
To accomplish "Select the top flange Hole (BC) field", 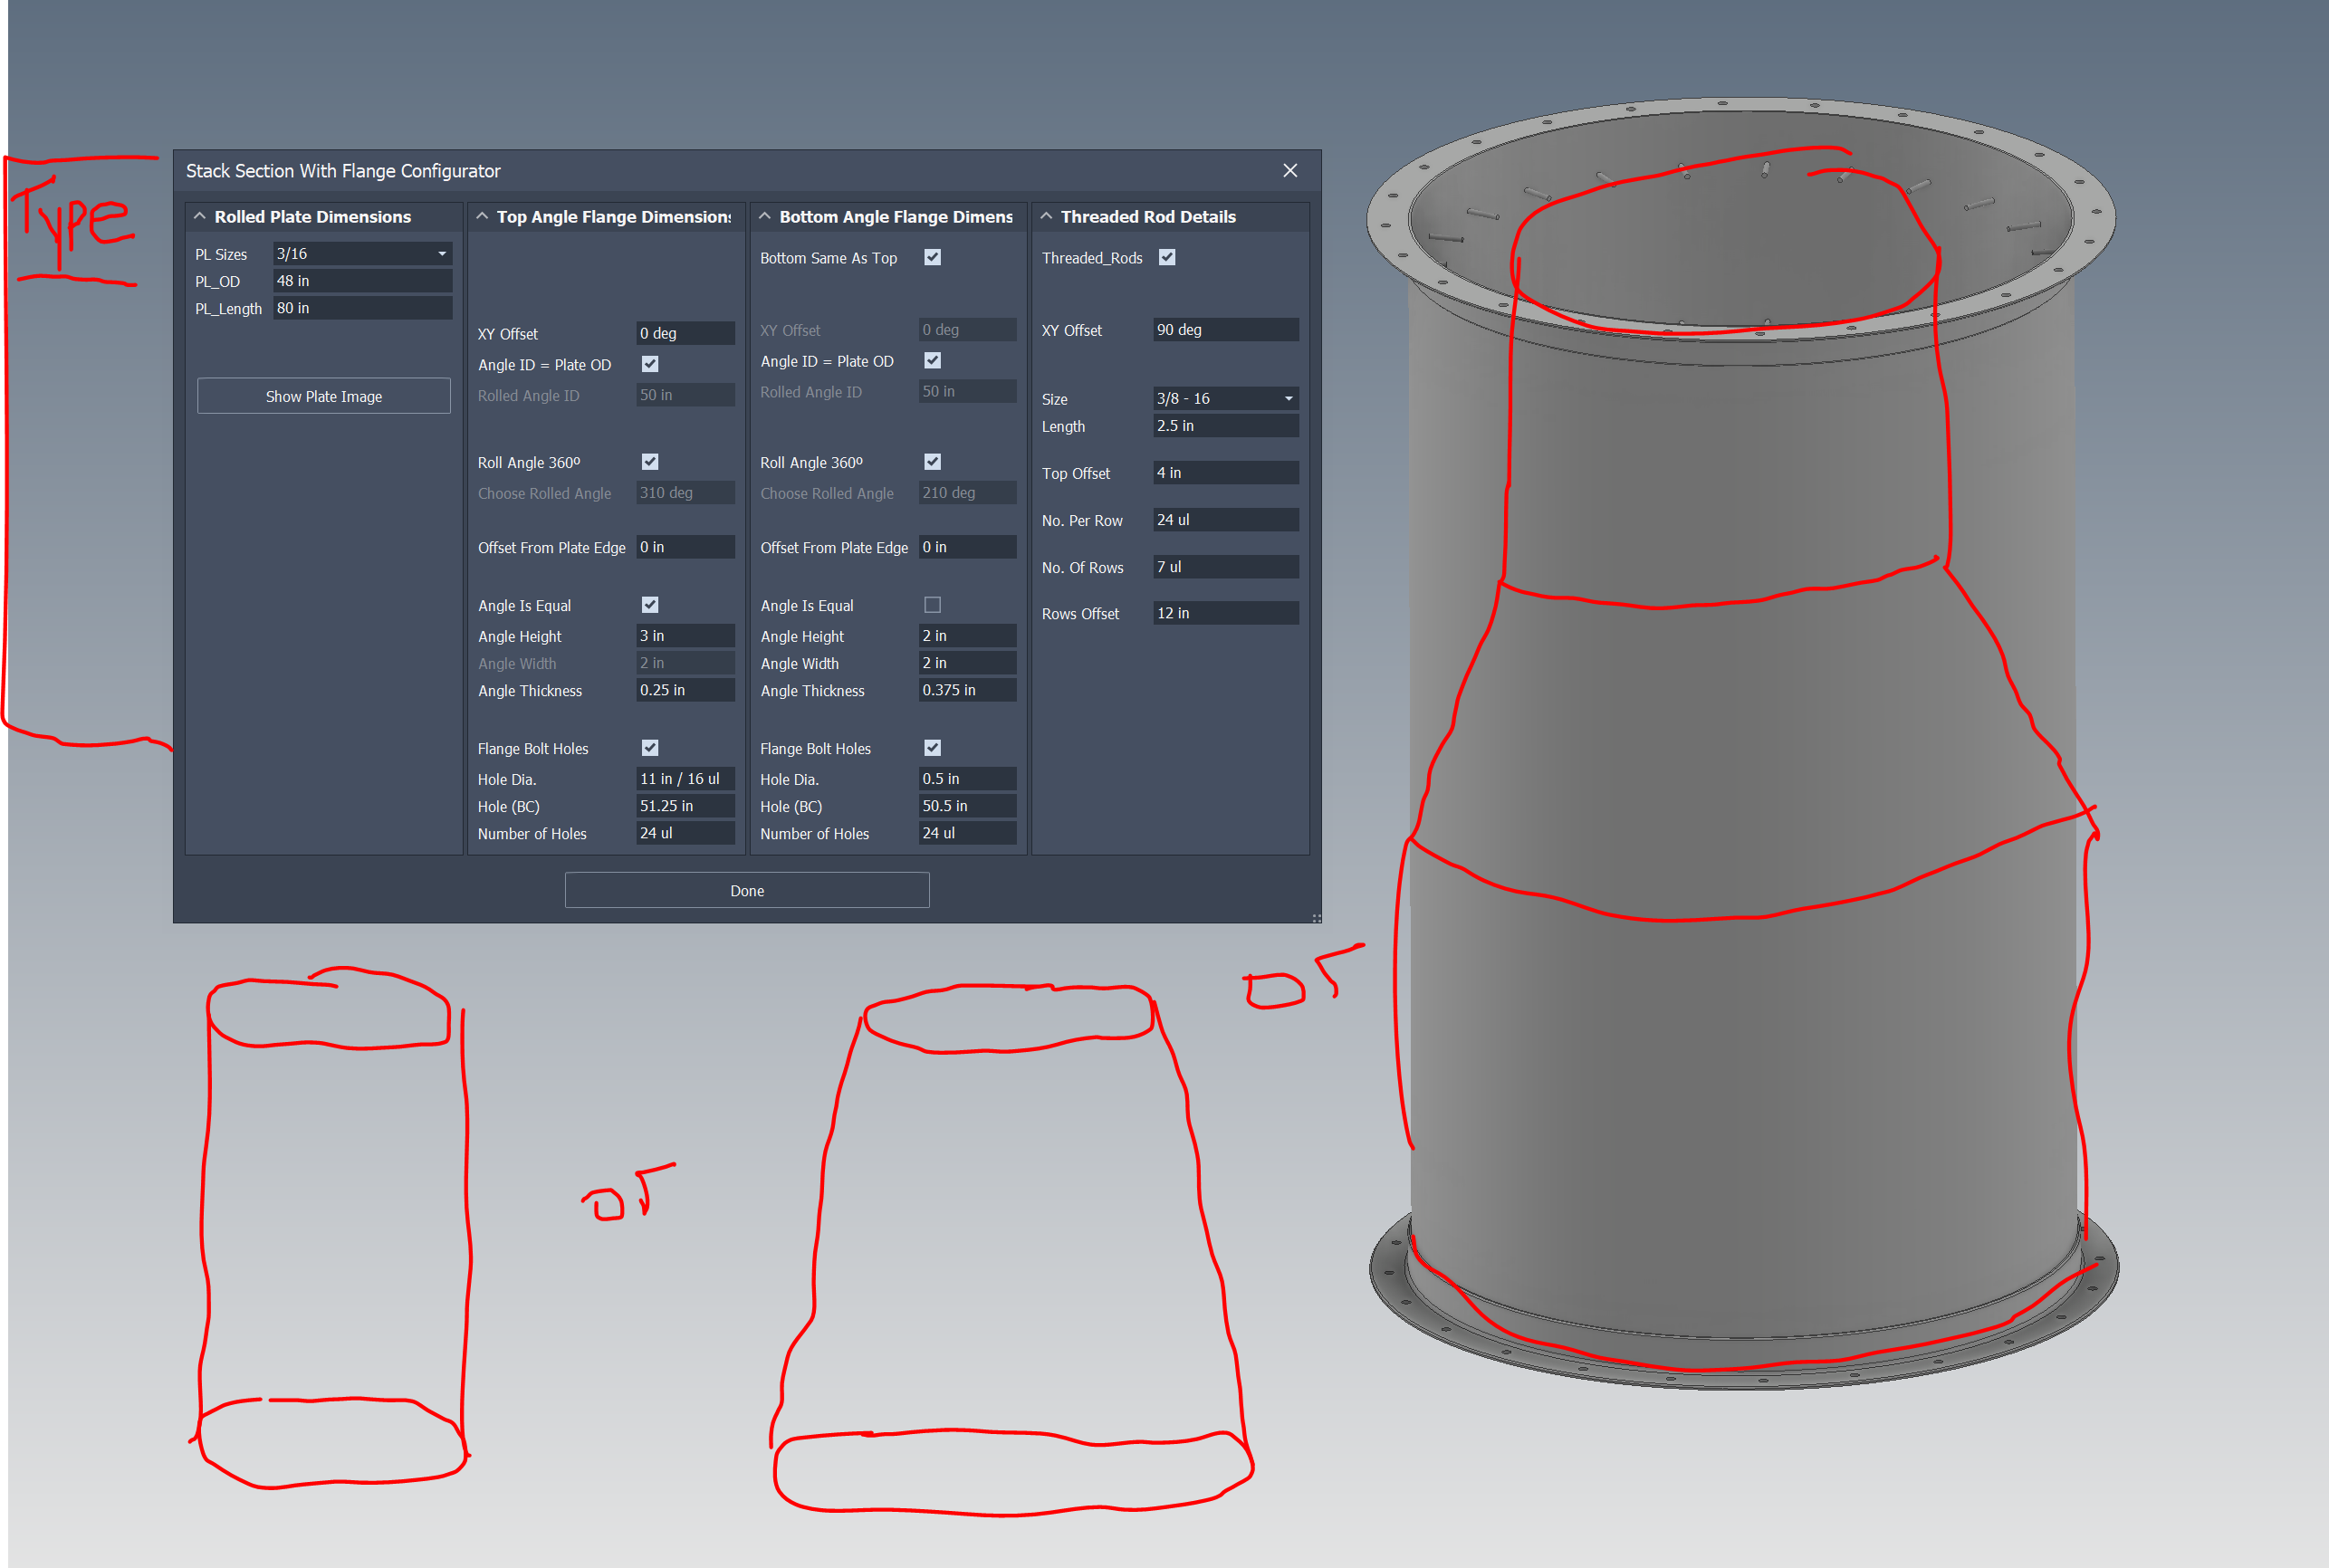I will click(685, 805).
